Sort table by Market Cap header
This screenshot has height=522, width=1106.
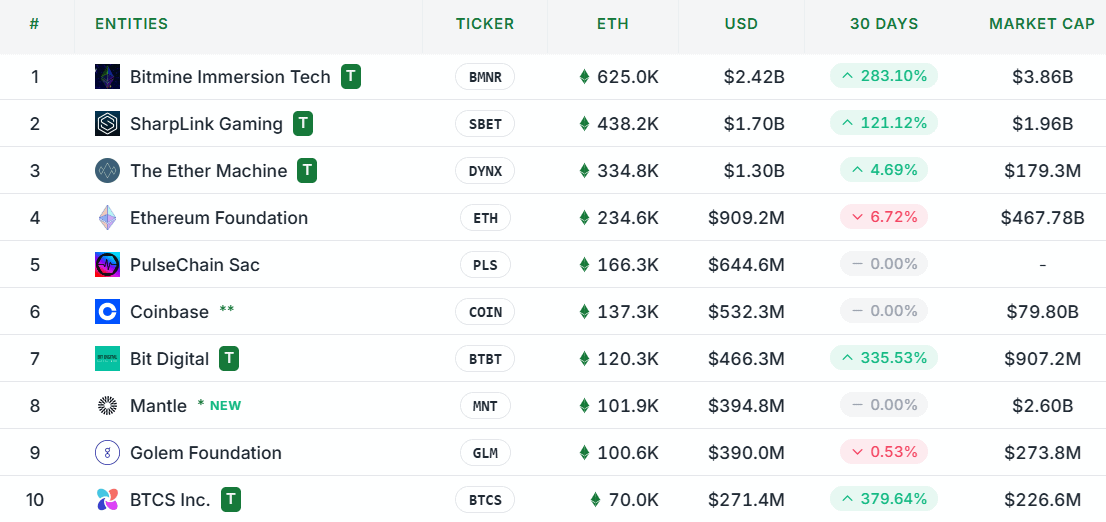[x=1041, y=24]
